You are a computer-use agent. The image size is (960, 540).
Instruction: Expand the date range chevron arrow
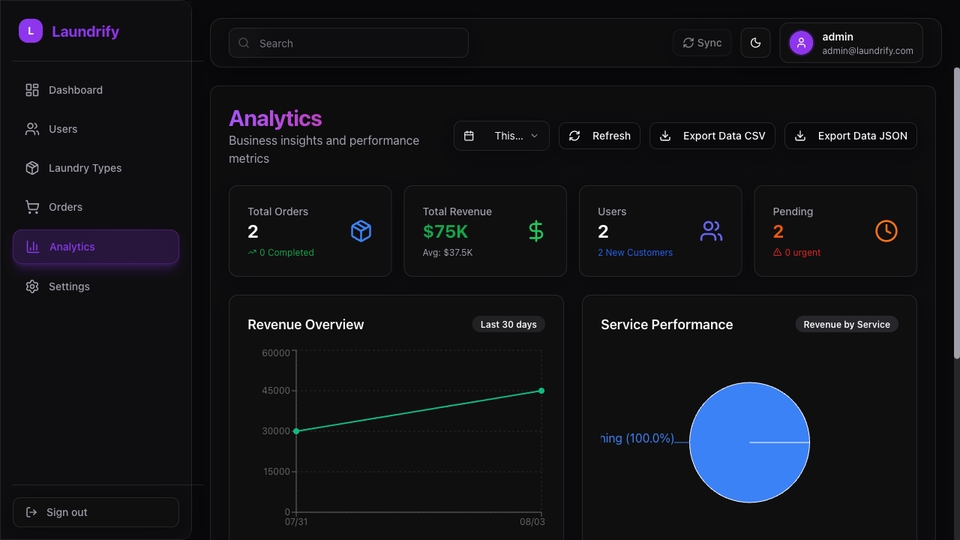[x=534, y=136]
